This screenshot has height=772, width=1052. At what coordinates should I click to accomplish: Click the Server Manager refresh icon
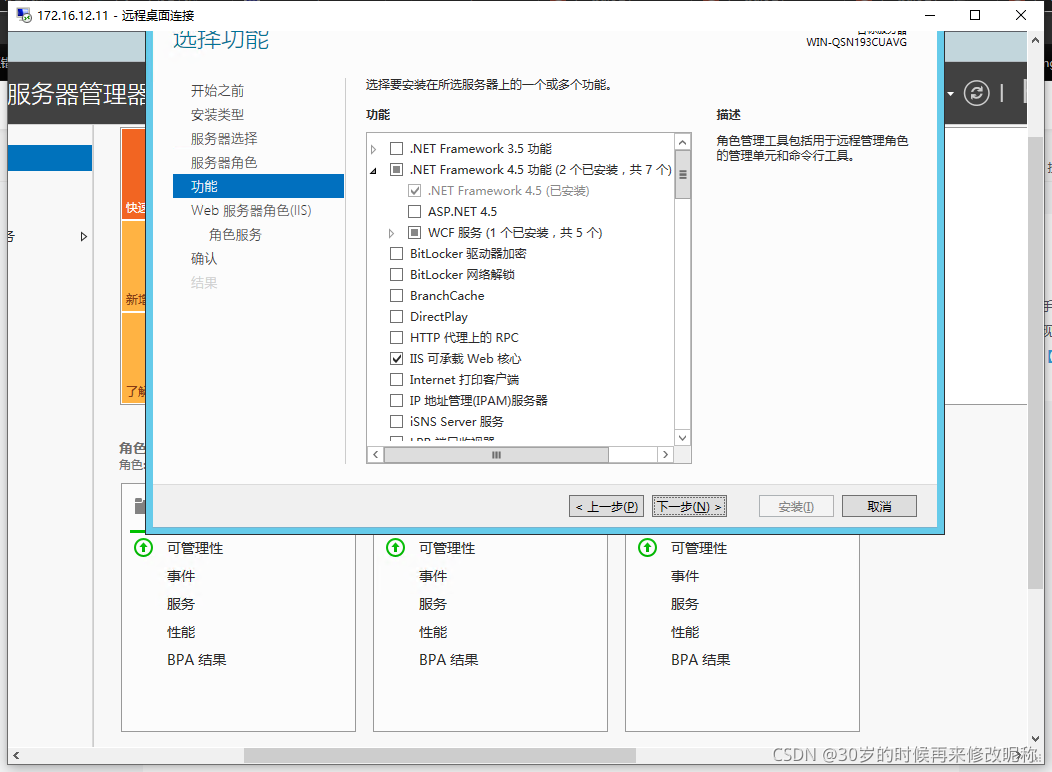[976, 93]
